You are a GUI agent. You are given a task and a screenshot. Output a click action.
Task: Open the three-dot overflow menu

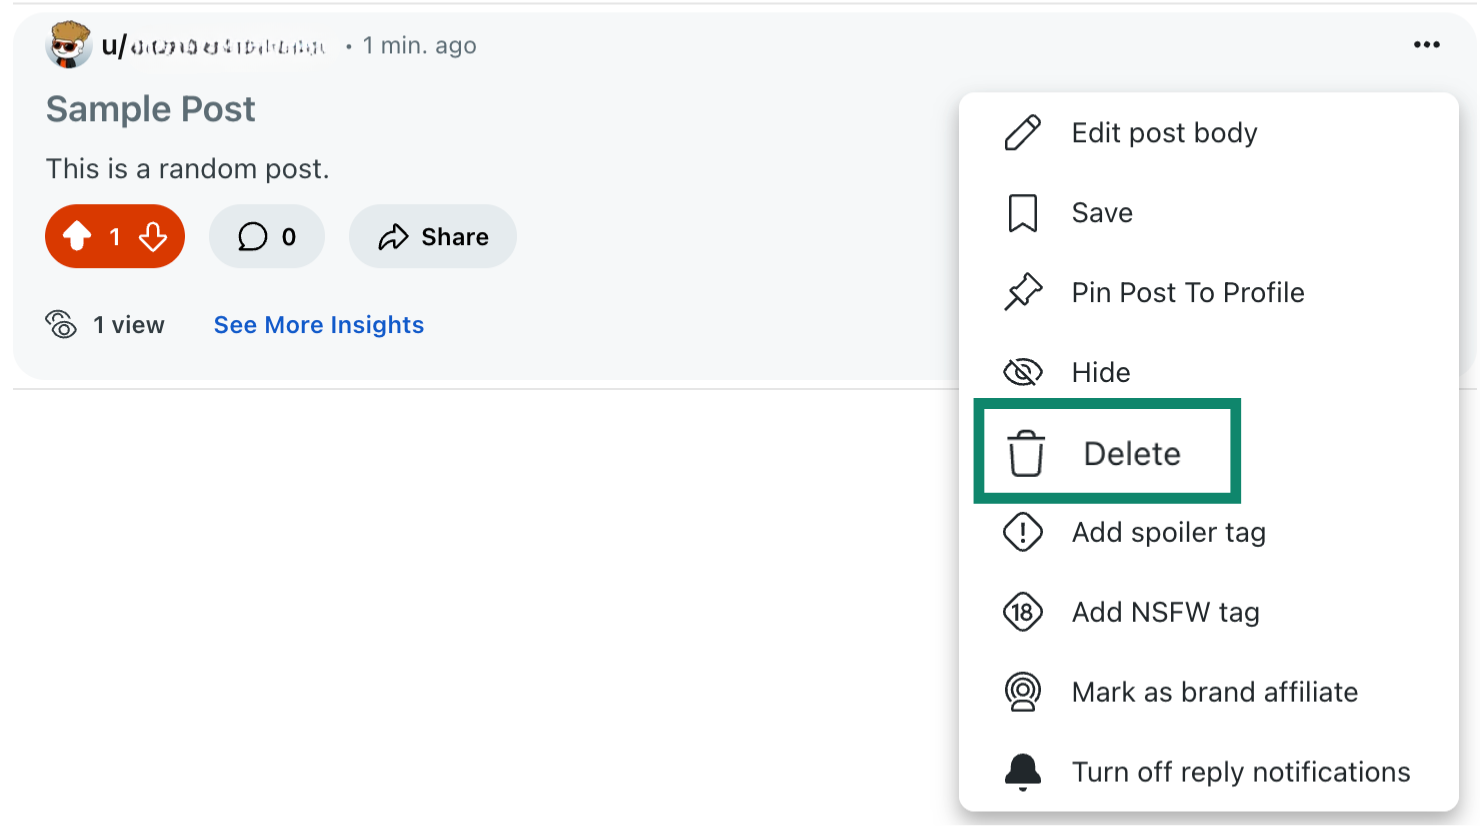coord(1426,44)
